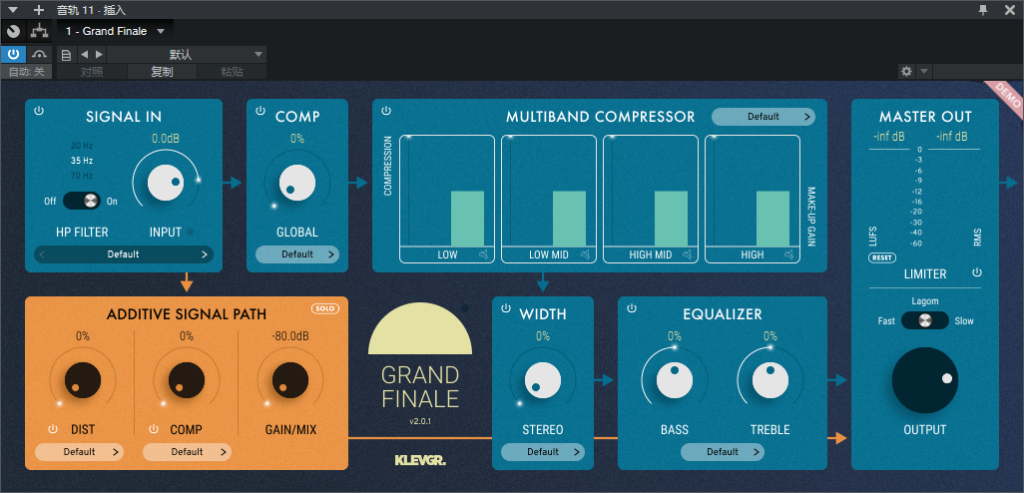Click the BASS equalizer knob
Image resolution: width=1024 pixels, height=493 pixels.
pos(675,380)
